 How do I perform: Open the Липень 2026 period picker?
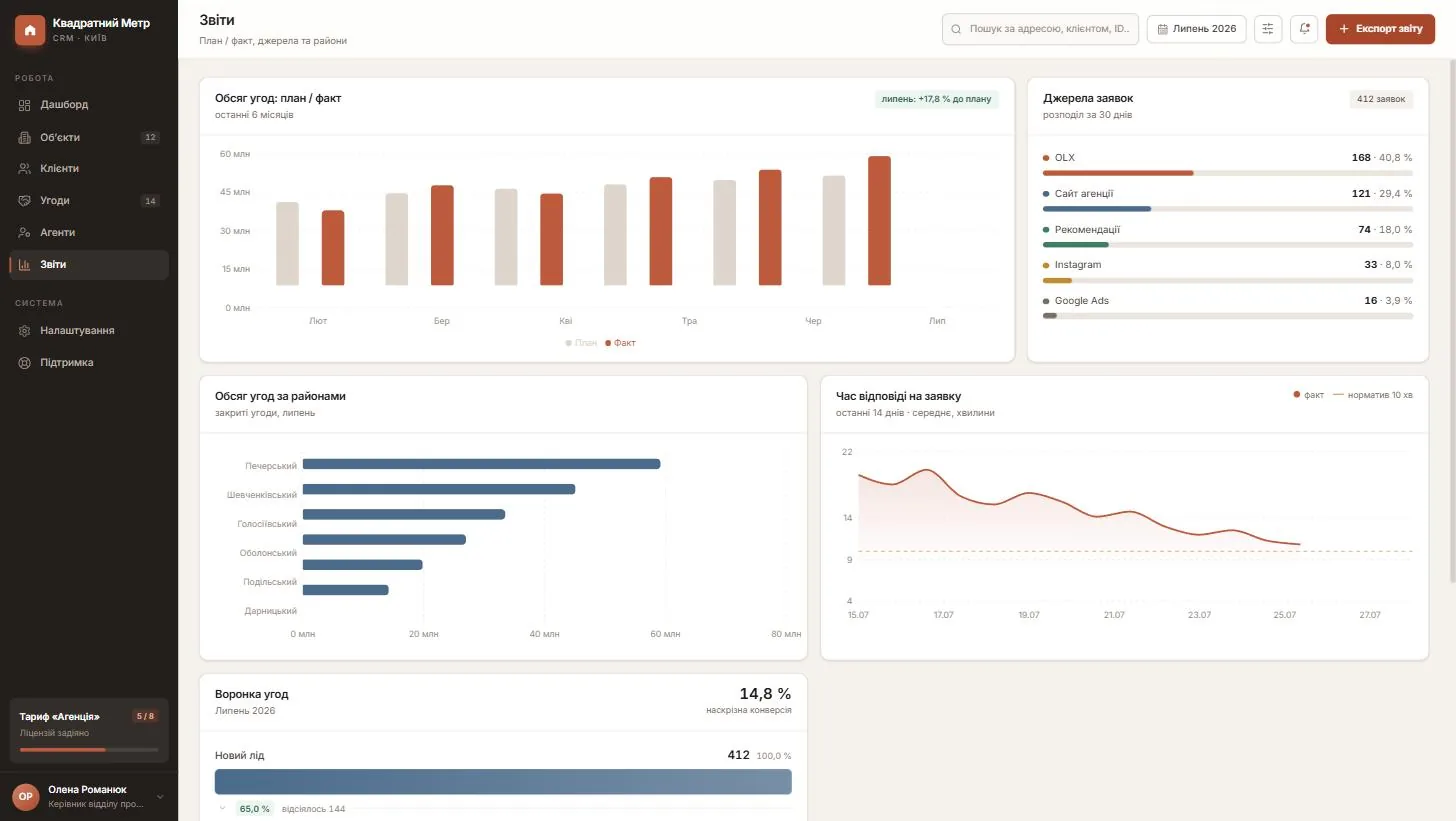pyautogui.click(x=1197, y=29)
